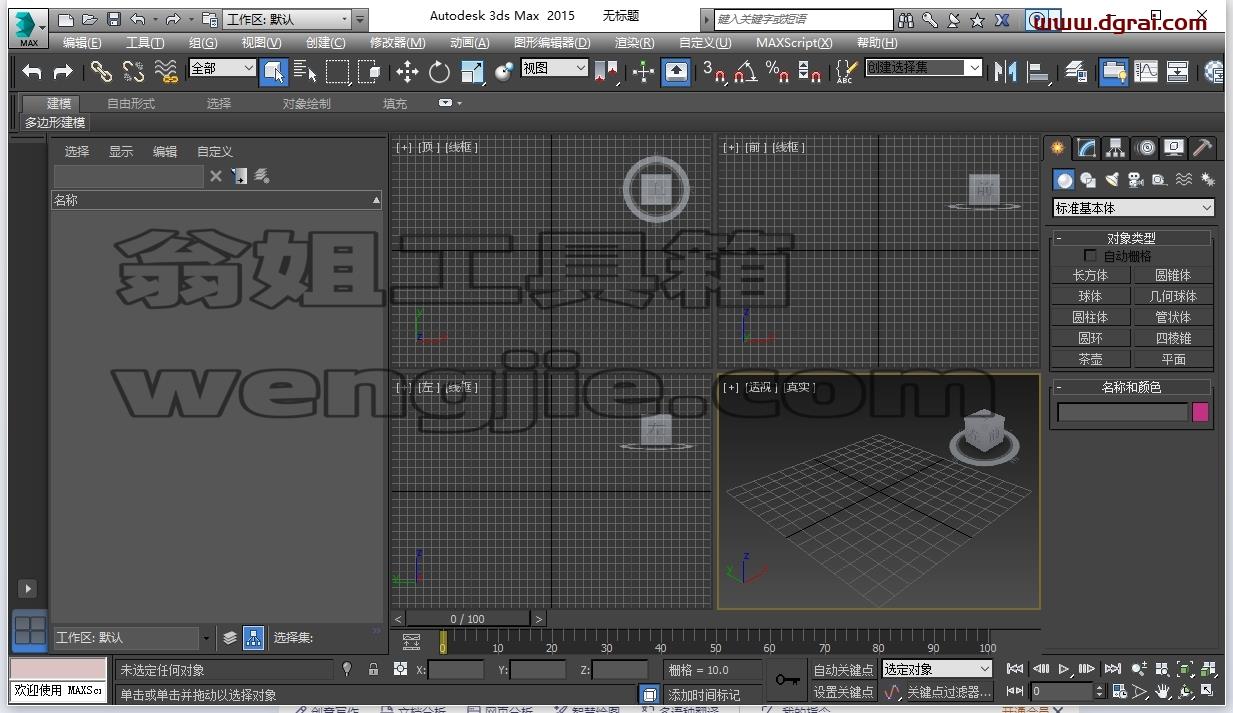Open a file from quick-access toolbar
This screenshot has height=713, width=1233.
click(90, 19)
